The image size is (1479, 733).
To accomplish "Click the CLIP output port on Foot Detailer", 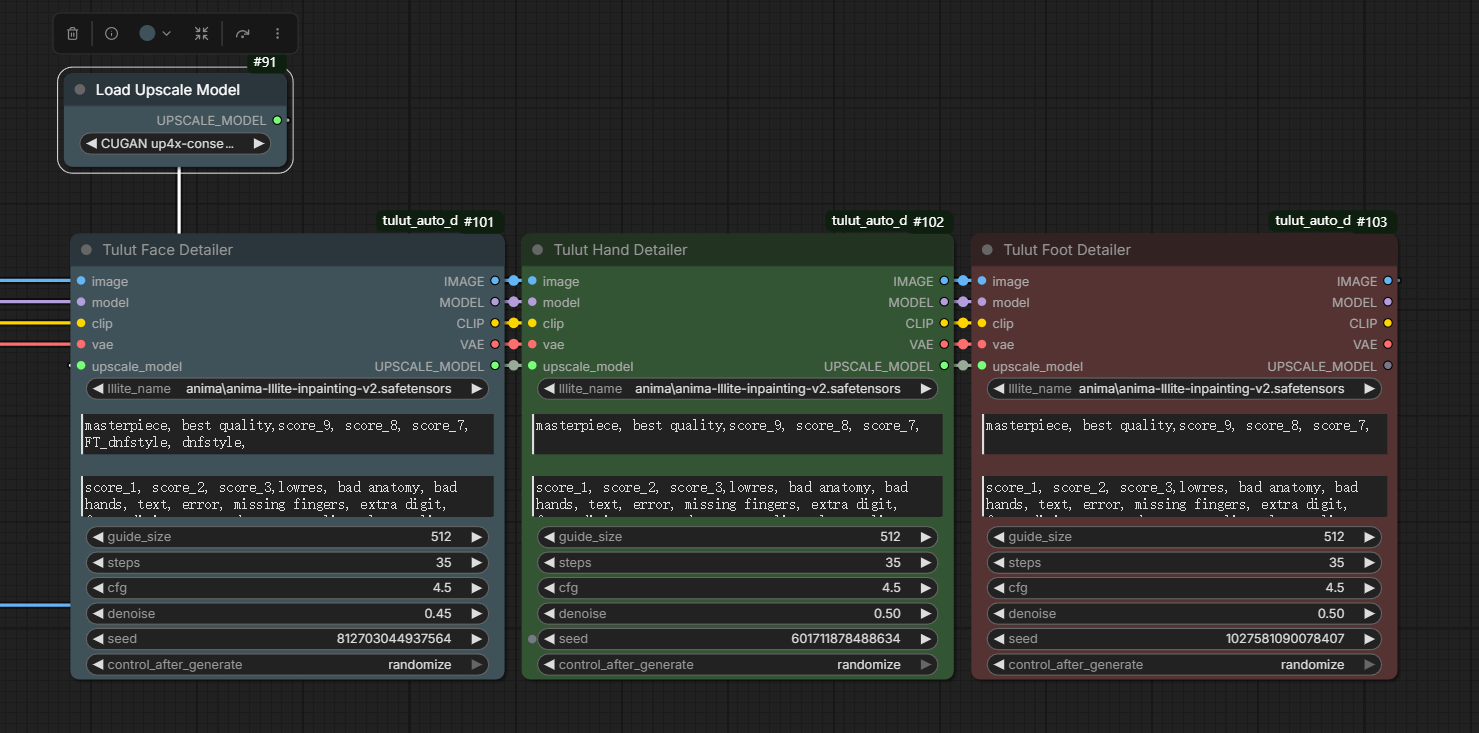I will tap(1388, 323).
